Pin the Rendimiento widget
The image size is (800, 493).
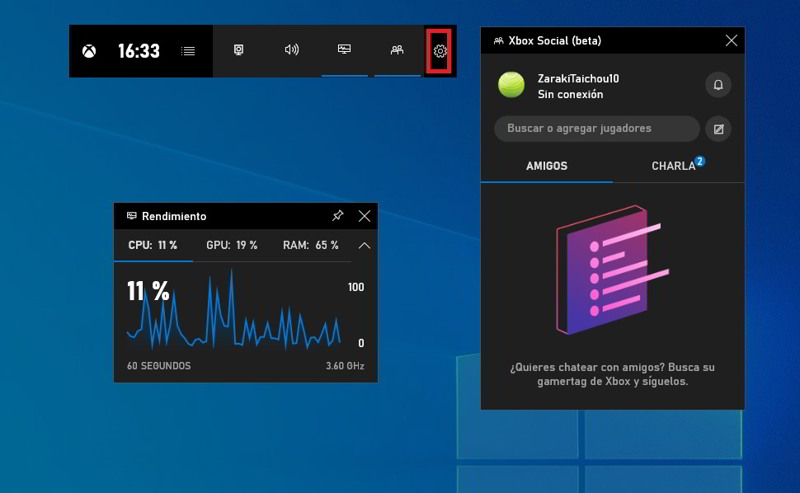coord(337,216)
